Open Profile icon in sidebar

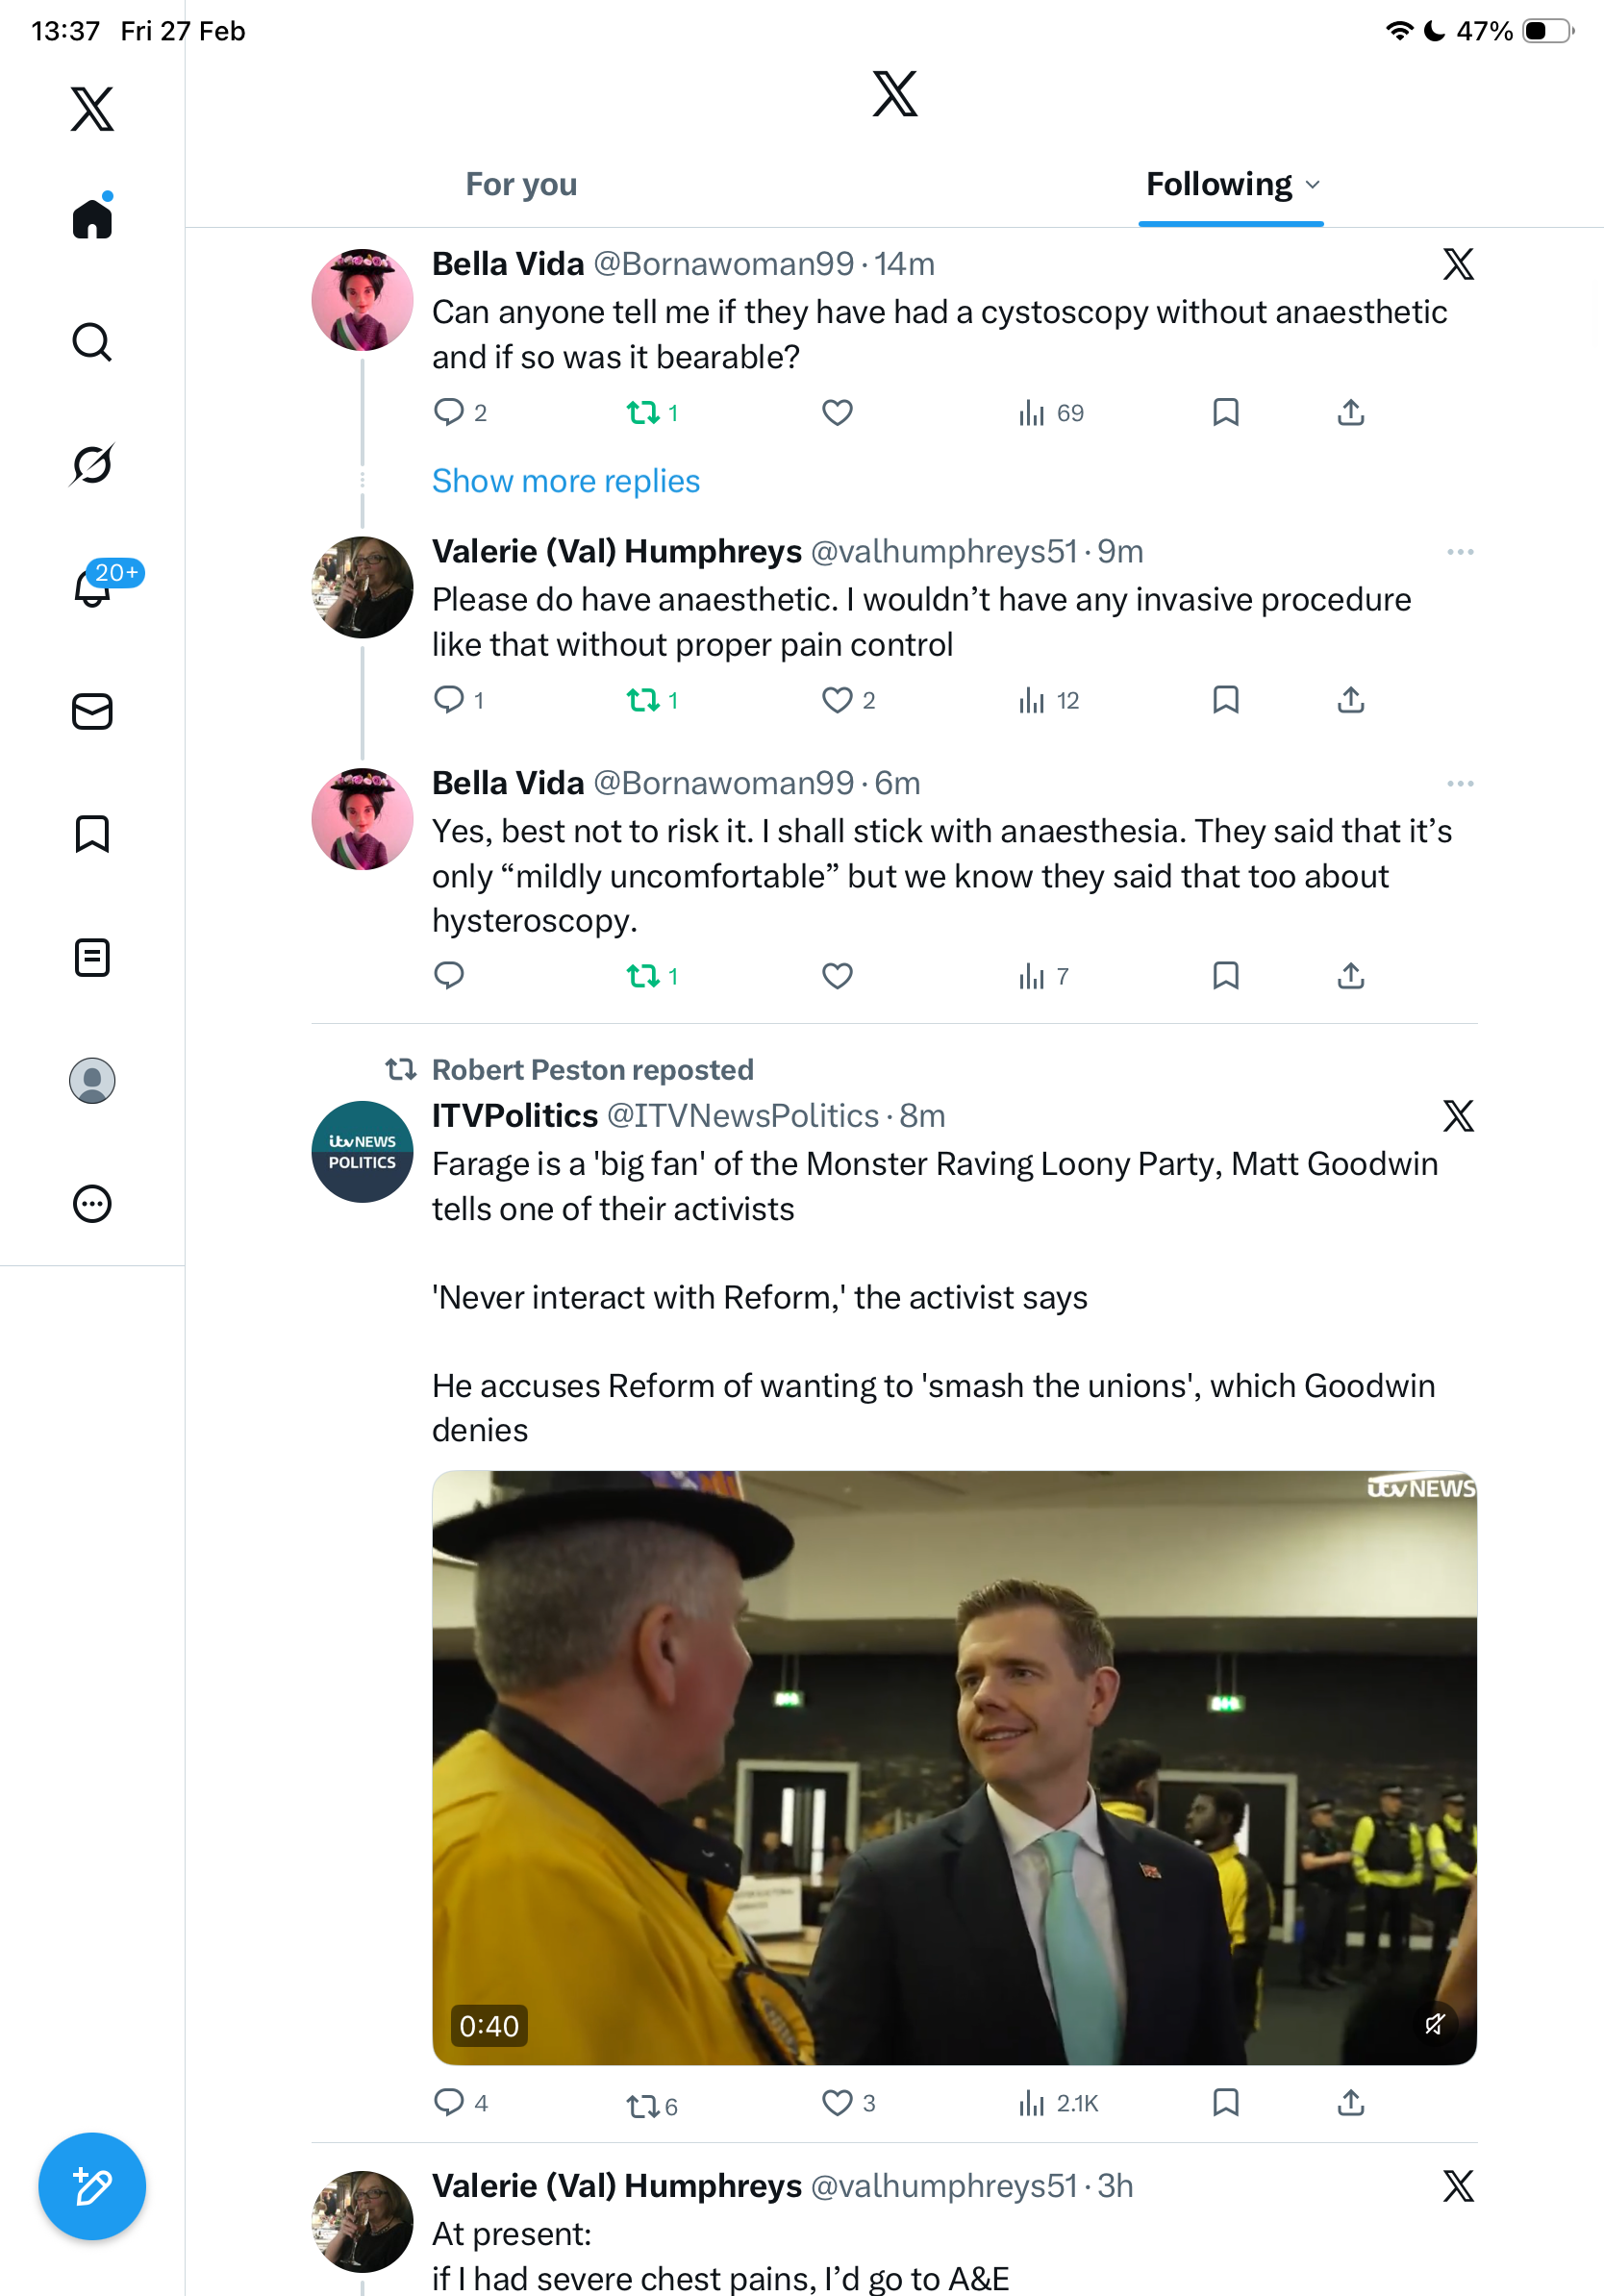click(x=92, y=1080)
